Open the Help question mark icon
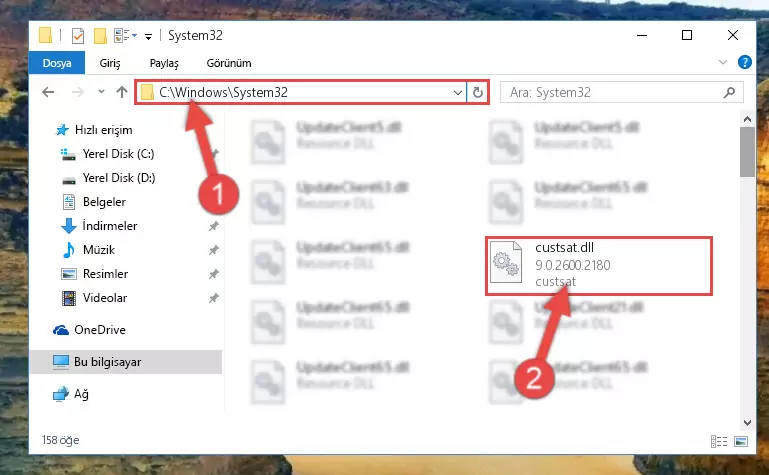This screenshot has height=475, width=769. pyautogui.click(x=744, y=62)
